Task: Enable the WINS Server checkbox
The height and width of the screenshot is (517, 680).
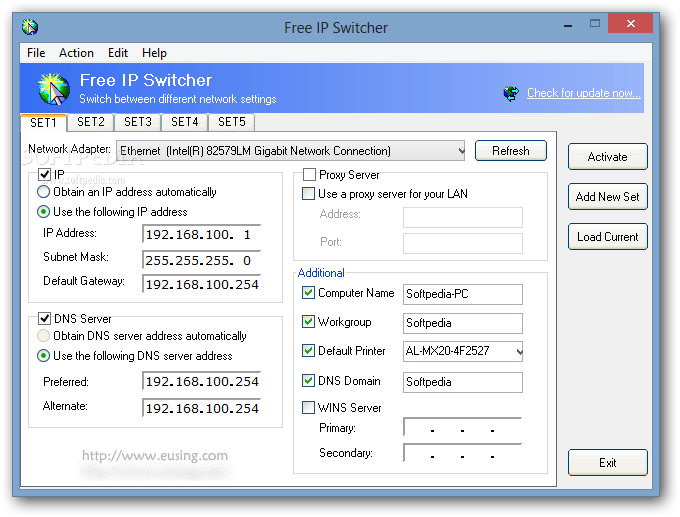Action: pos(308,408)
